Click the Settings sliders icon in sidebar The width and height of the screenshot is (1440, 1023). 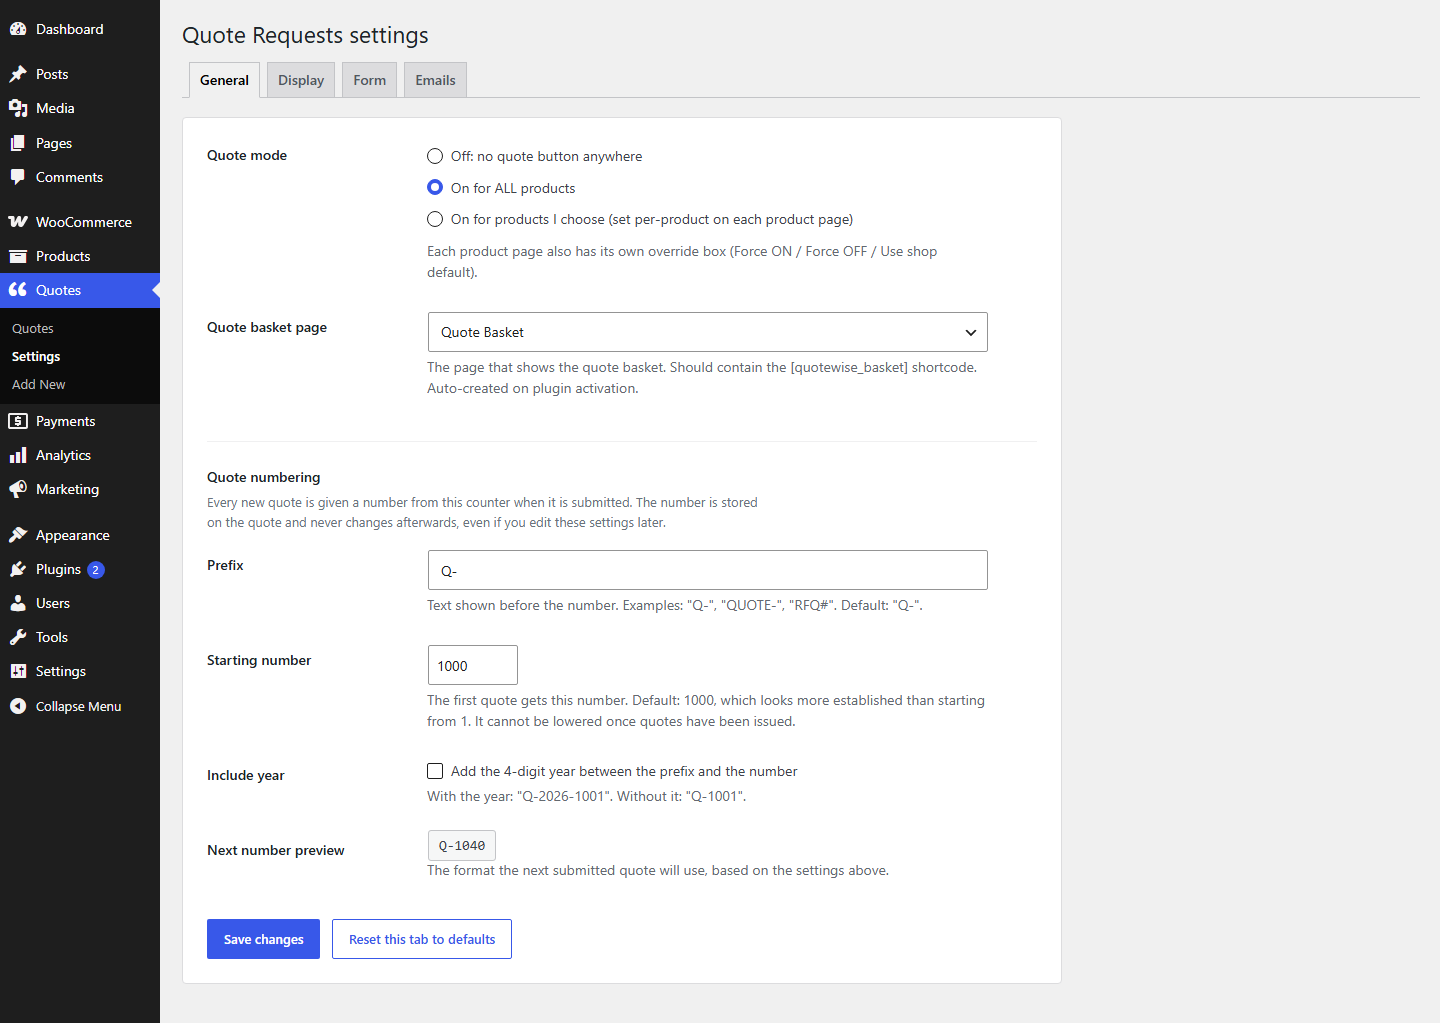tap(18, 671)
